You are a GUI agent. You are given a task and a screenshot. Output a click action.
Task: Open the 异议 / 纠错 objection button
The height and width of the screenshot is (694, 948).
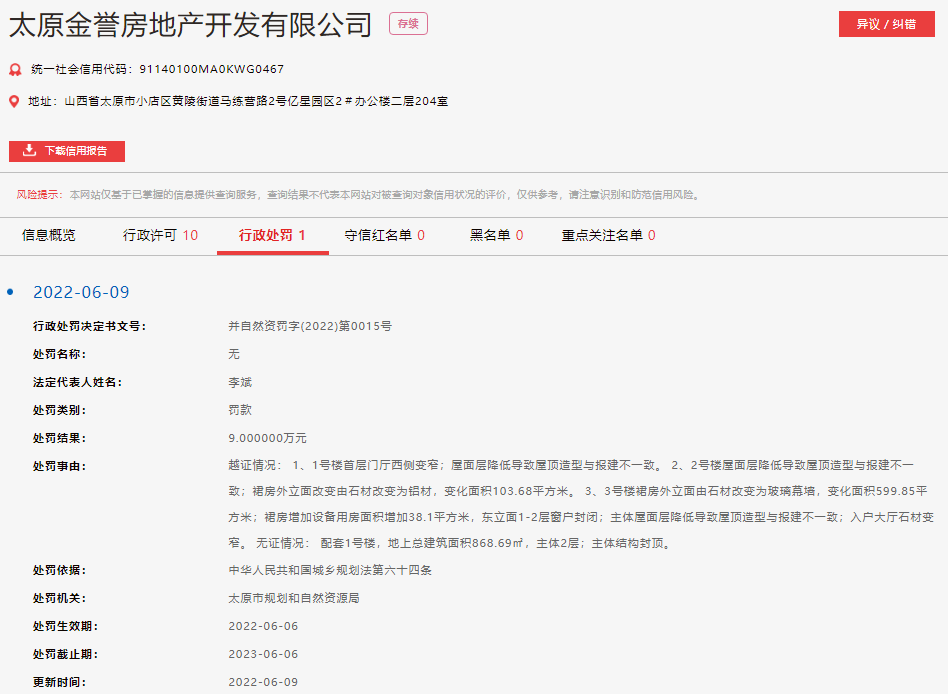pos(886,24)
